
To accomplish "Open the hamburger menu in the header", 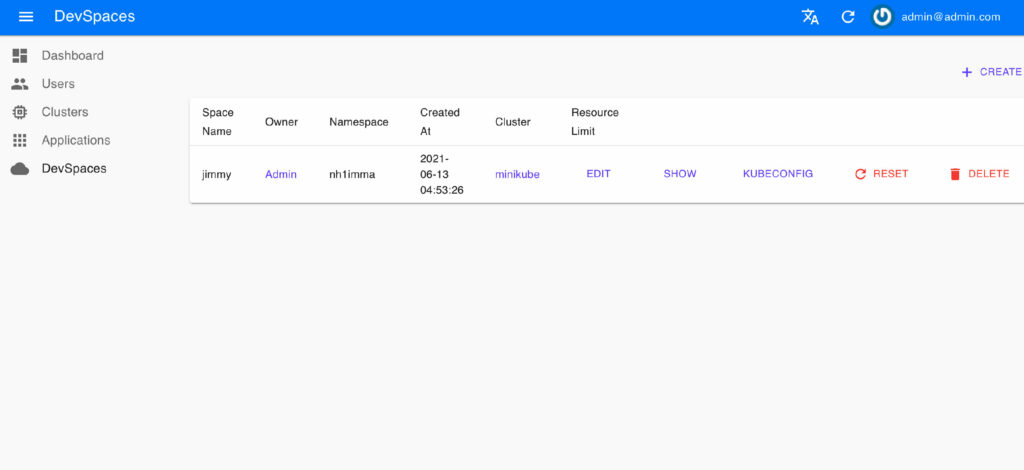I will [x=27, y=17].
